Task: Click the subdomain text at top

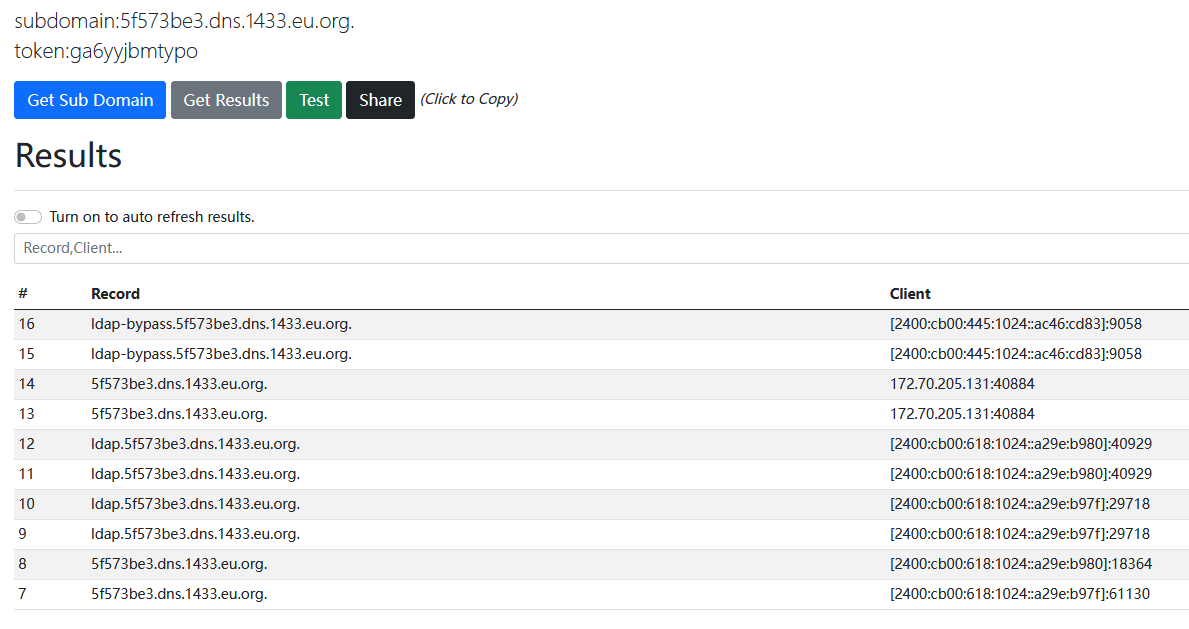Action: click(184, 21)
